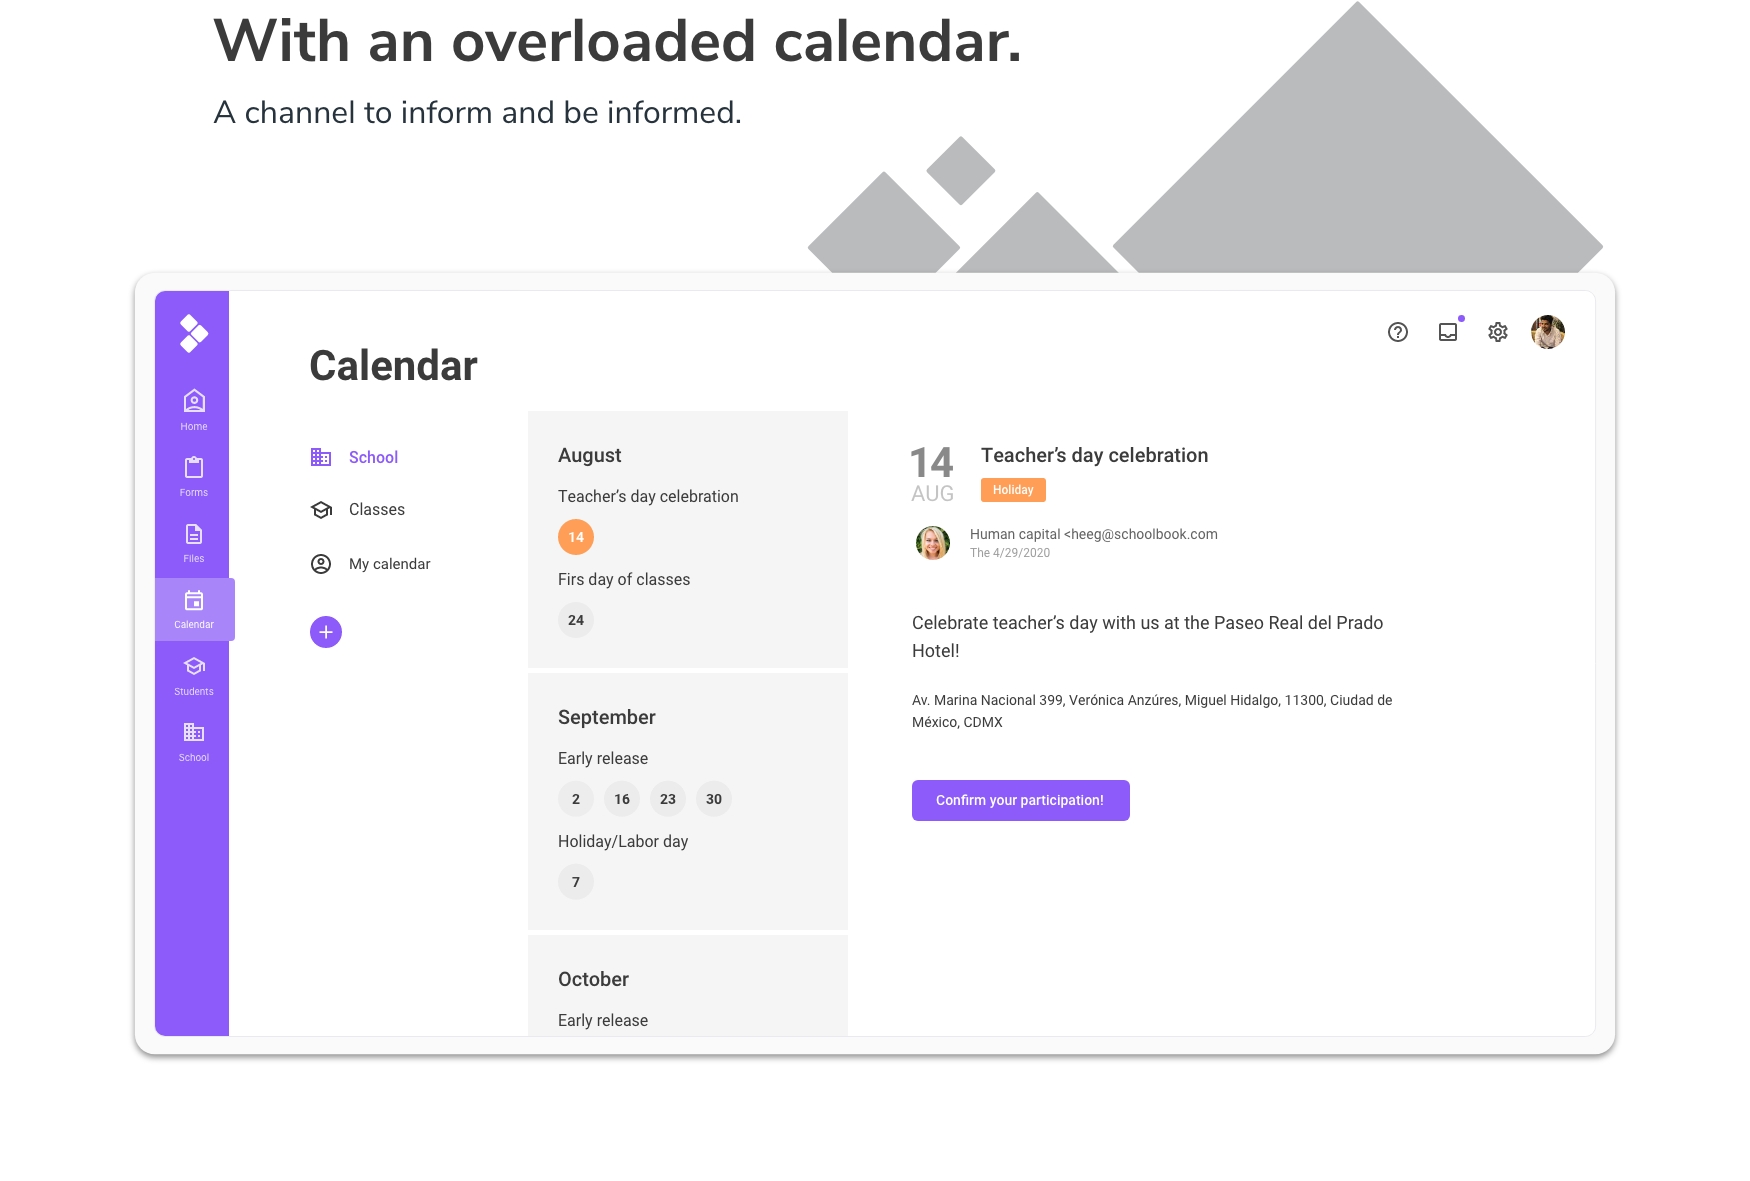This screenshot has width=1750, height=1181.
Task: Click the orange Holiday tag
Action: [1013, 490]
